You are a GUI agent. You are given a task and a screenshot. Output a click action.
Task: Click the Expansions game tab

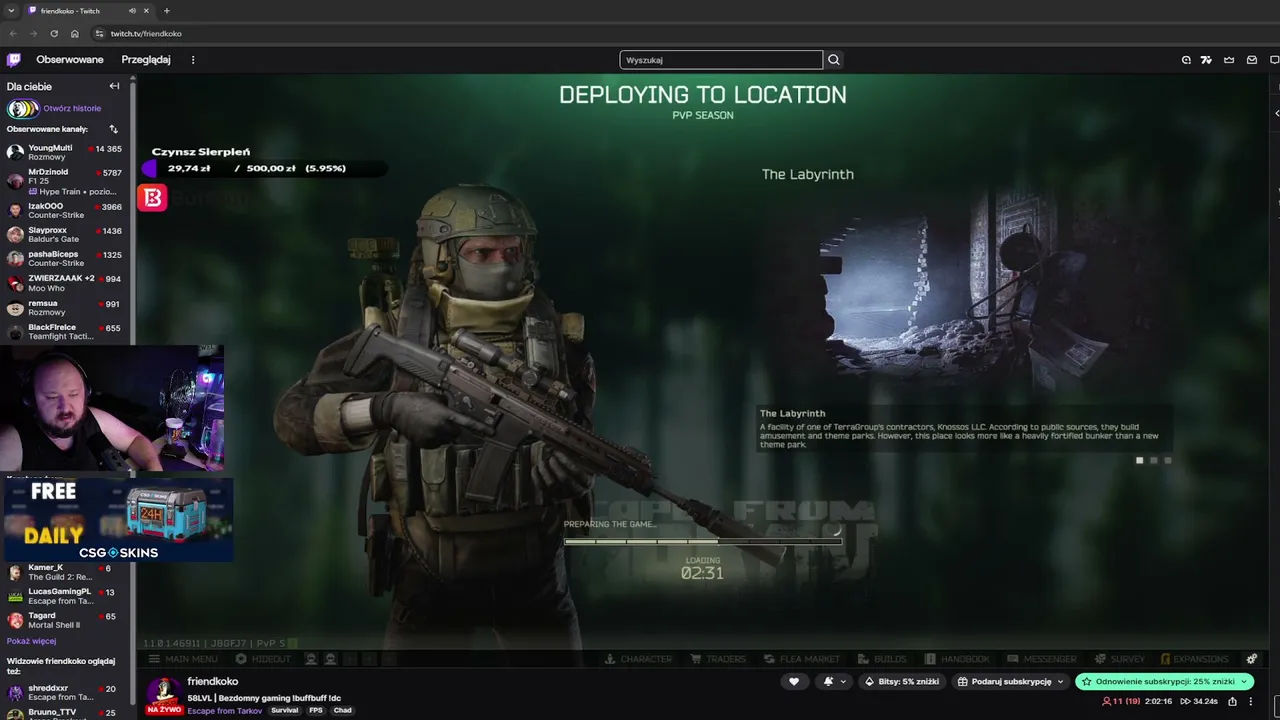1194,659
